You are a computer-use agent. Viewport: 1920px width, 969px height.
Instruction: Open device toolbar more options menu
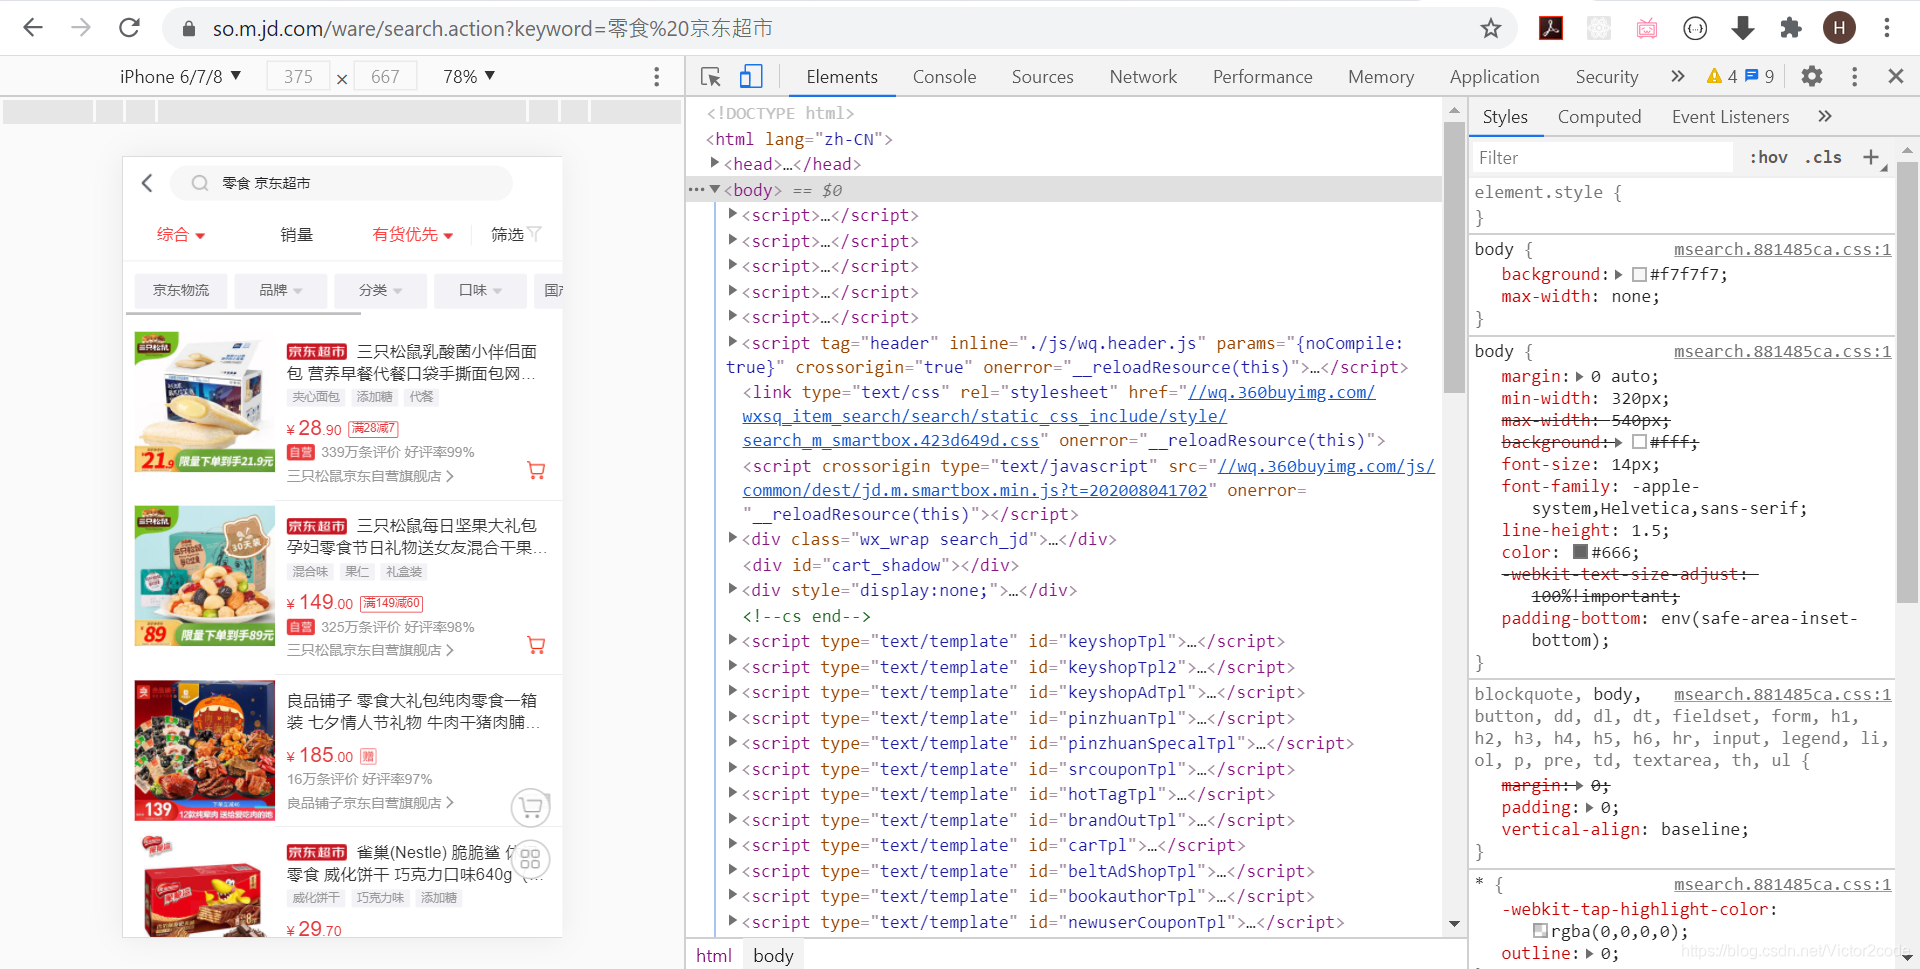coord(656,77)
